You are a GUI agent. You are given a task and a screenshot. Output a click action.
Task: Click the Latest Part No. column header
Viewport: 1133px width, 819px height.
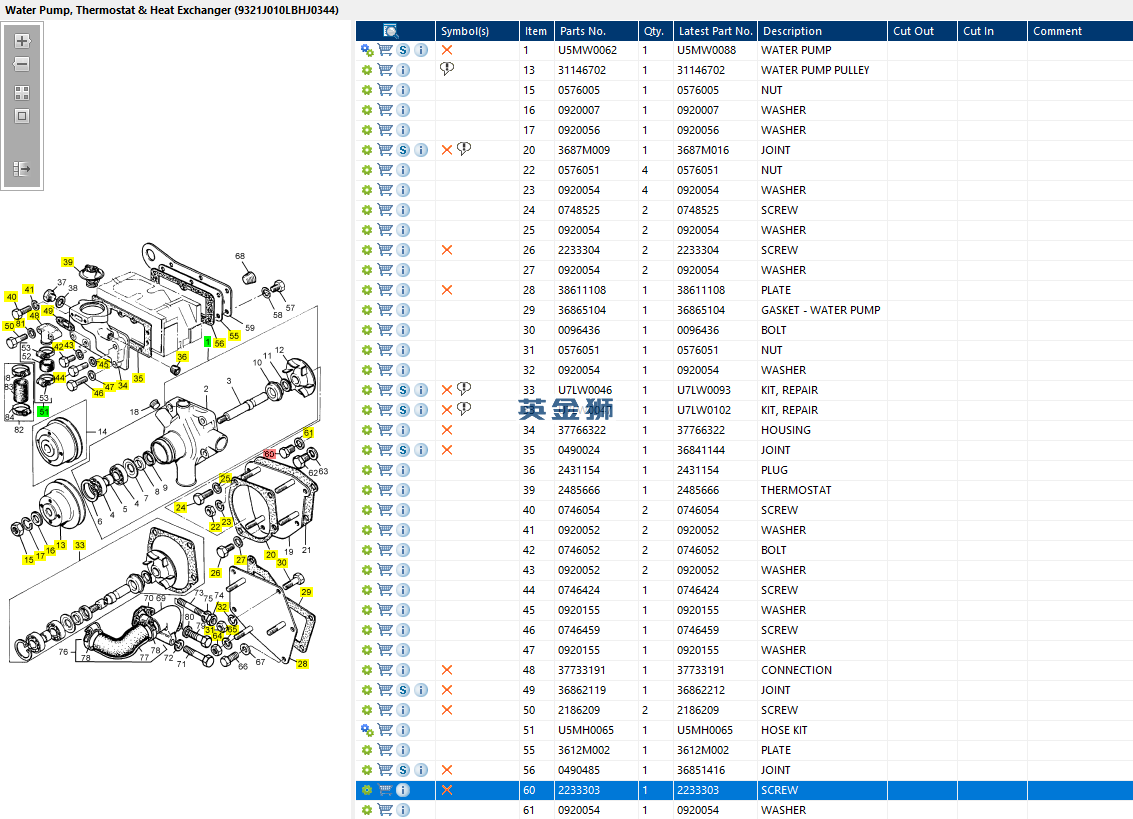(x=714, y=31)
